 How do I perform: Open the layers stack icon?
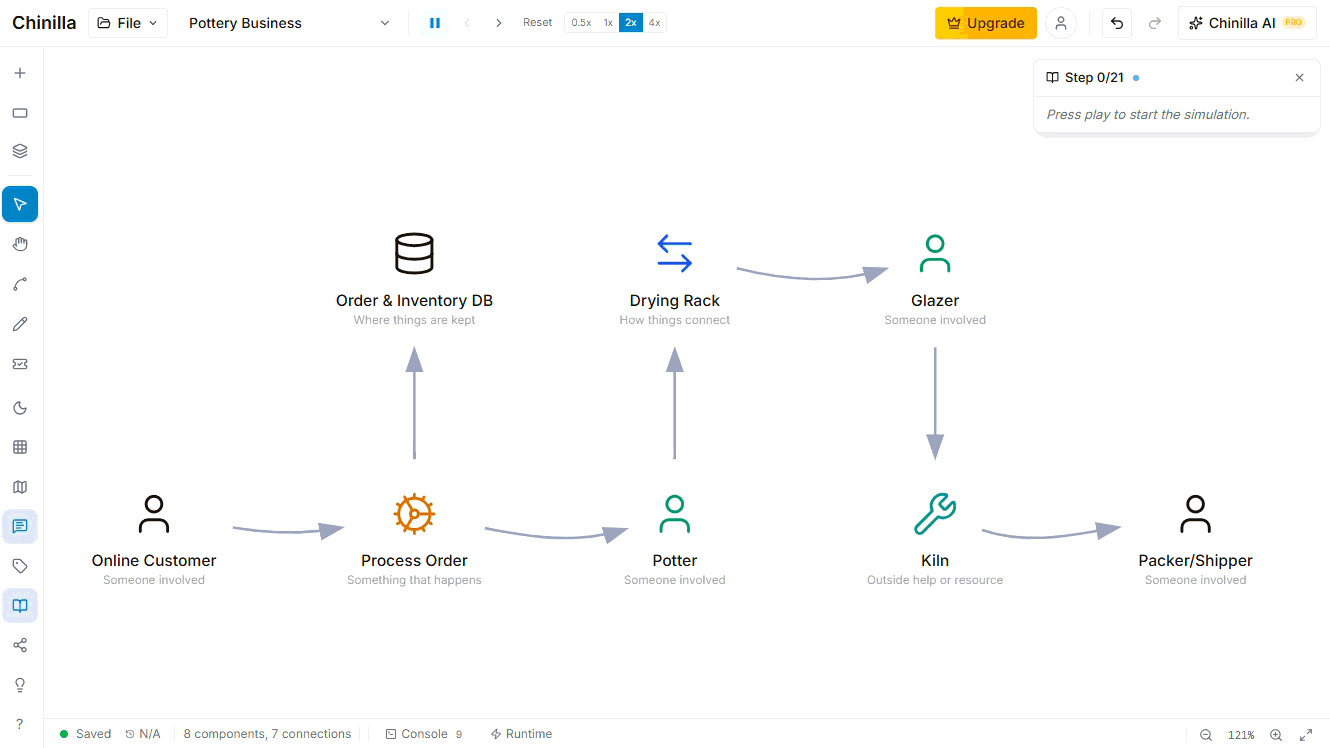point(20,151)
